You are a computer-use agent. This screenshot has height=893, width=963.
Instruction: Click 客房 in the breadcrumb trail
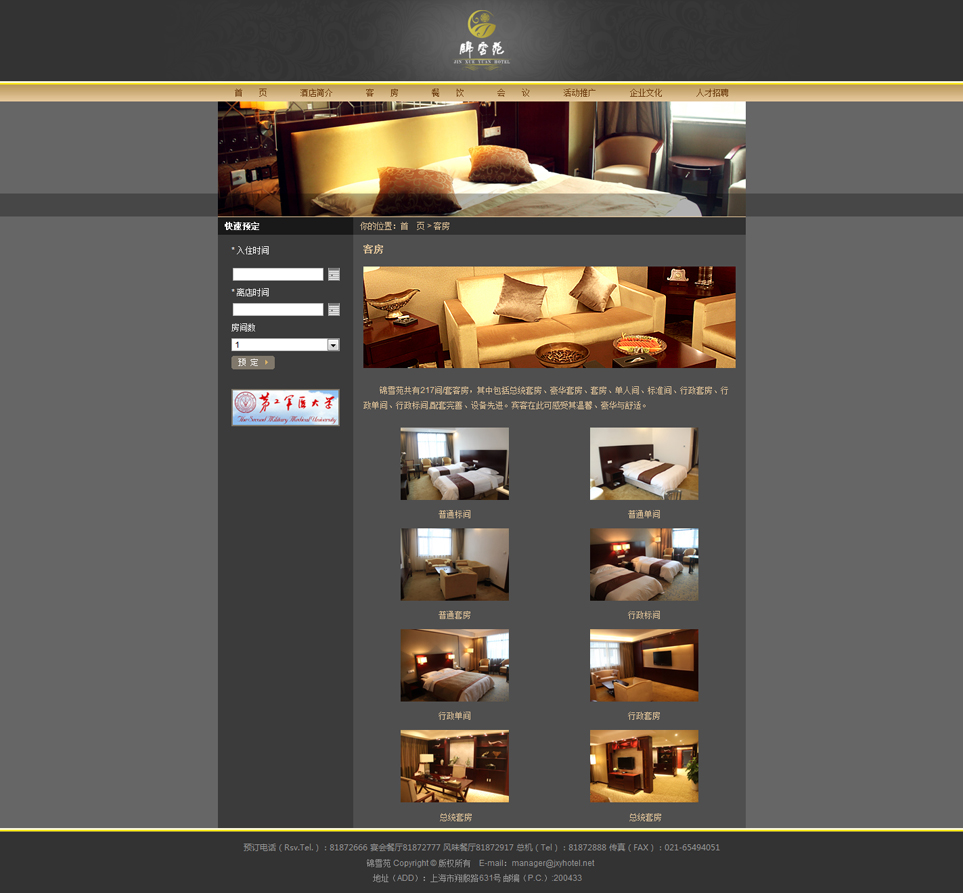pos(442,226)
